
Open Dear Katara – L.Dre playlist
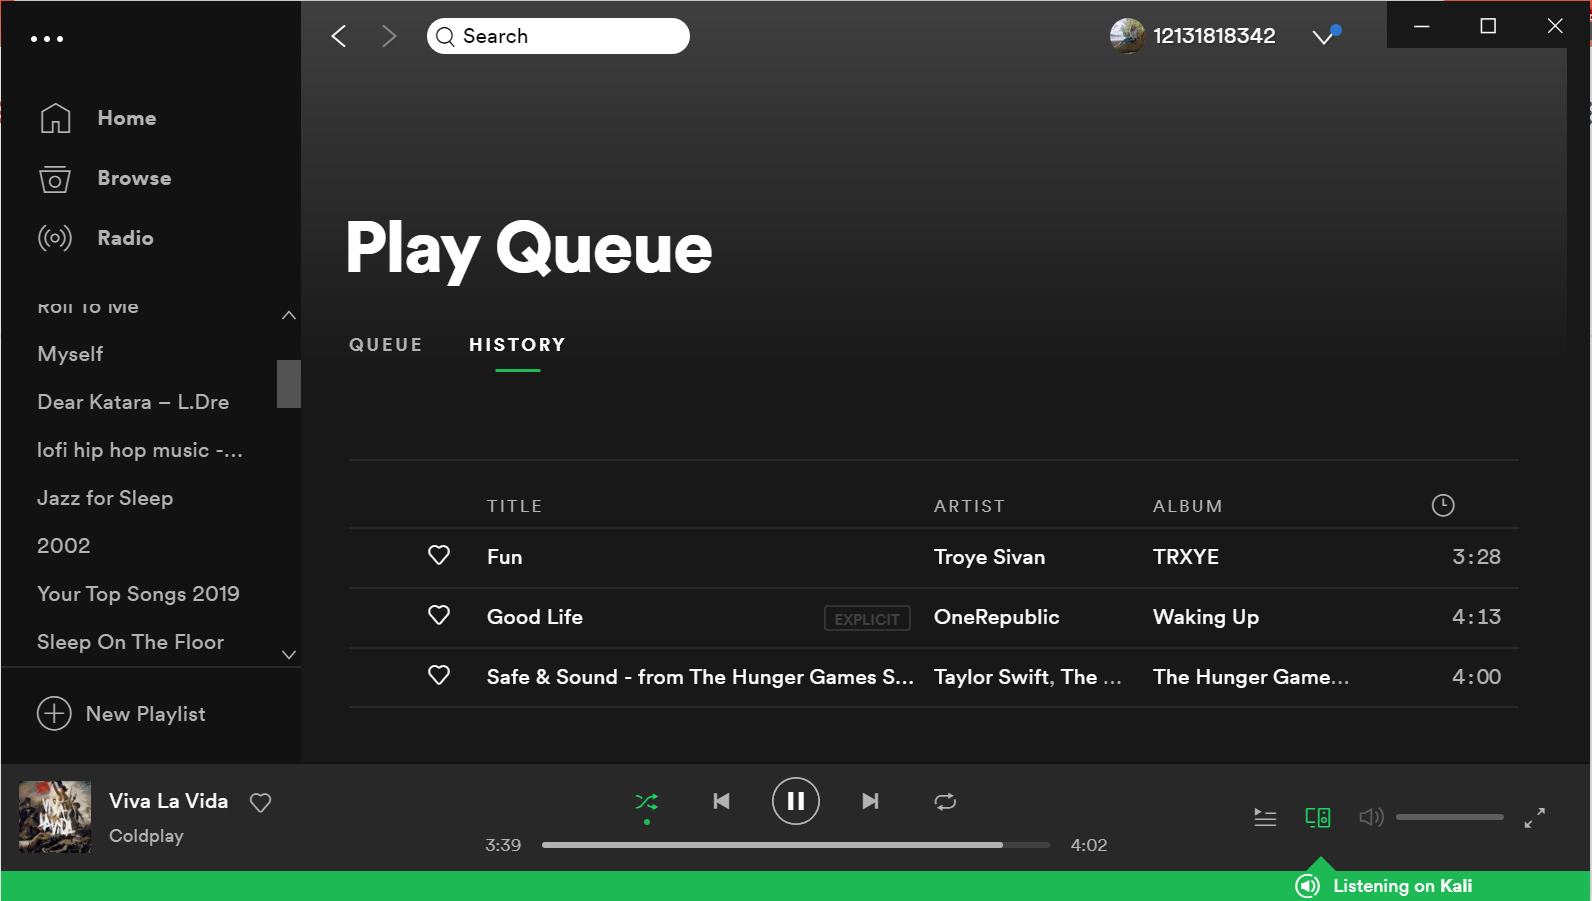pyautogui.click(x=133, y=402)
